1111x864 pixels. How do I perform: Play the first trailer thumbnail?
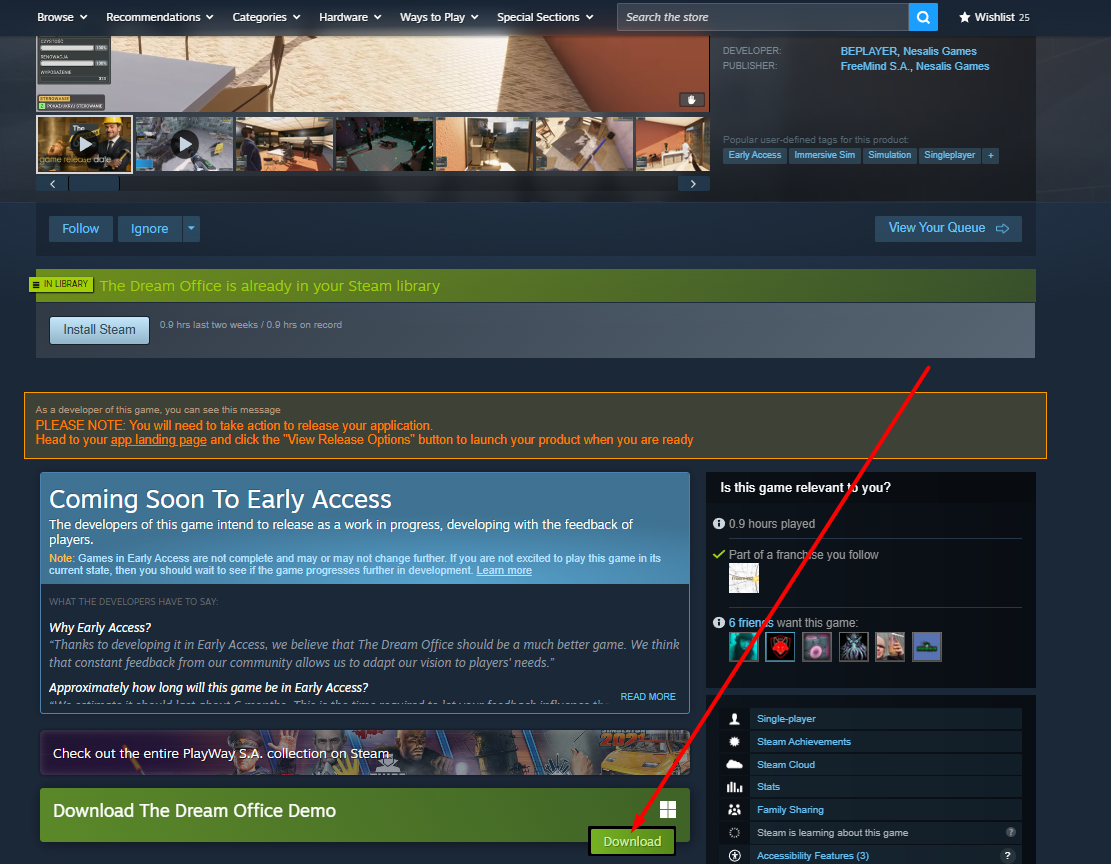pyautogui.click(x=84, y=145)
